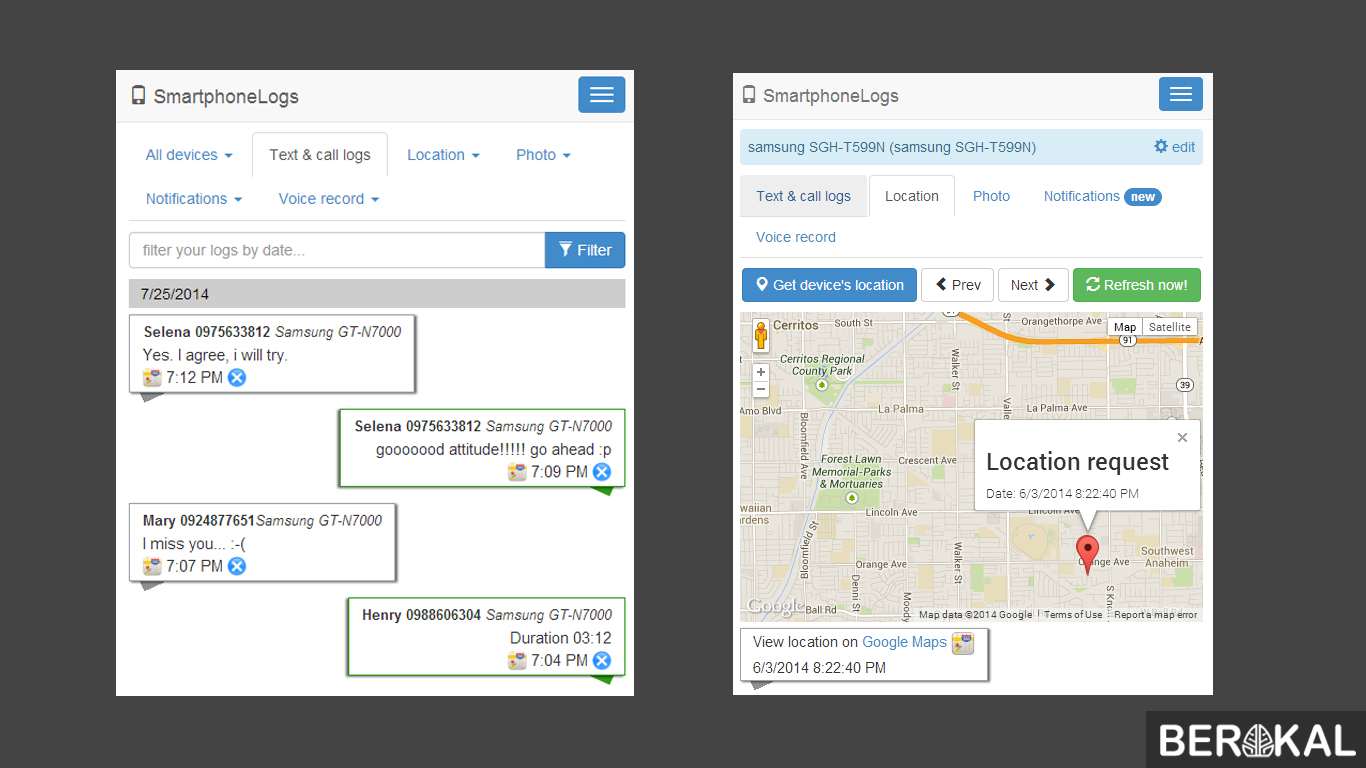Select Text & call logs tab, right panel
Image resolution: width=1366 pixels, height=768 pixels.
[x=804, y=196]
